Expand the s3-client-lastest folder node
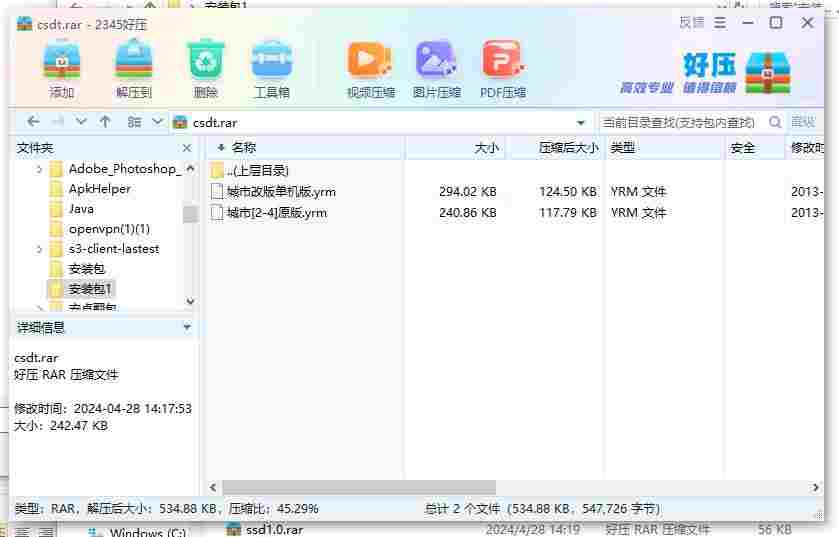839x537 pixels. pyautogui.click(x=39, y=249)
